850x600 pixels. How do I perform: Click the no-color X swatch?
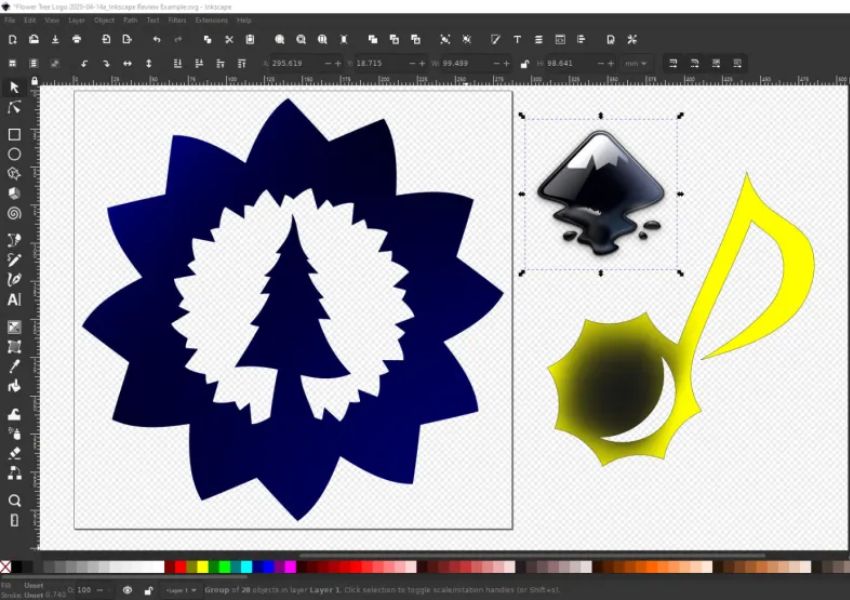[x=5, y=567]
